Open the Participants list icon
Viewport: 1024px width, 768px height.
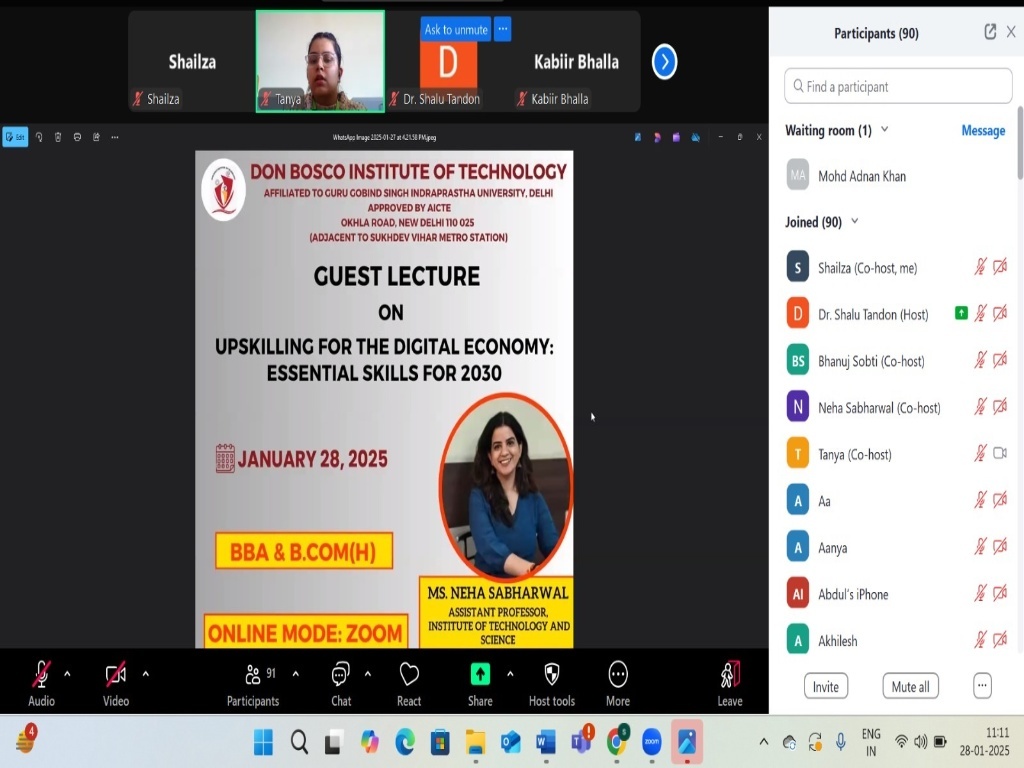click(x=253, y=675)
